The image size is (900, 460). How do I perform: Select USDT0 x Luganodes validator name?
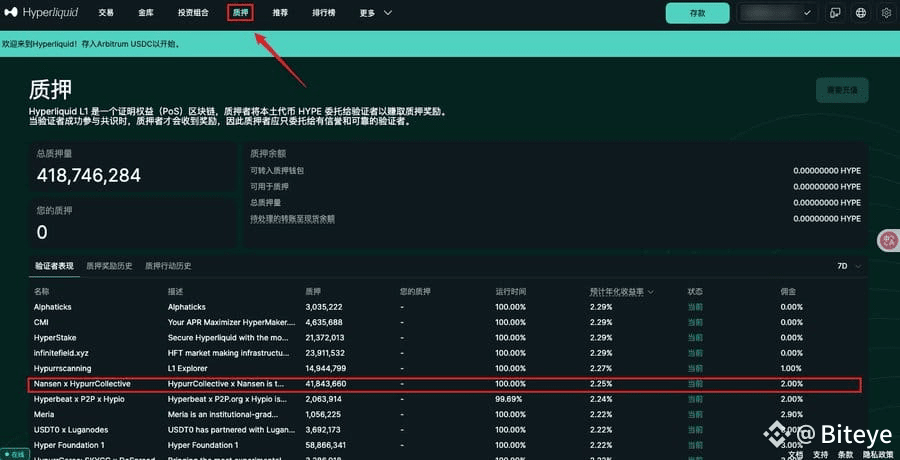tap(71, 430)
